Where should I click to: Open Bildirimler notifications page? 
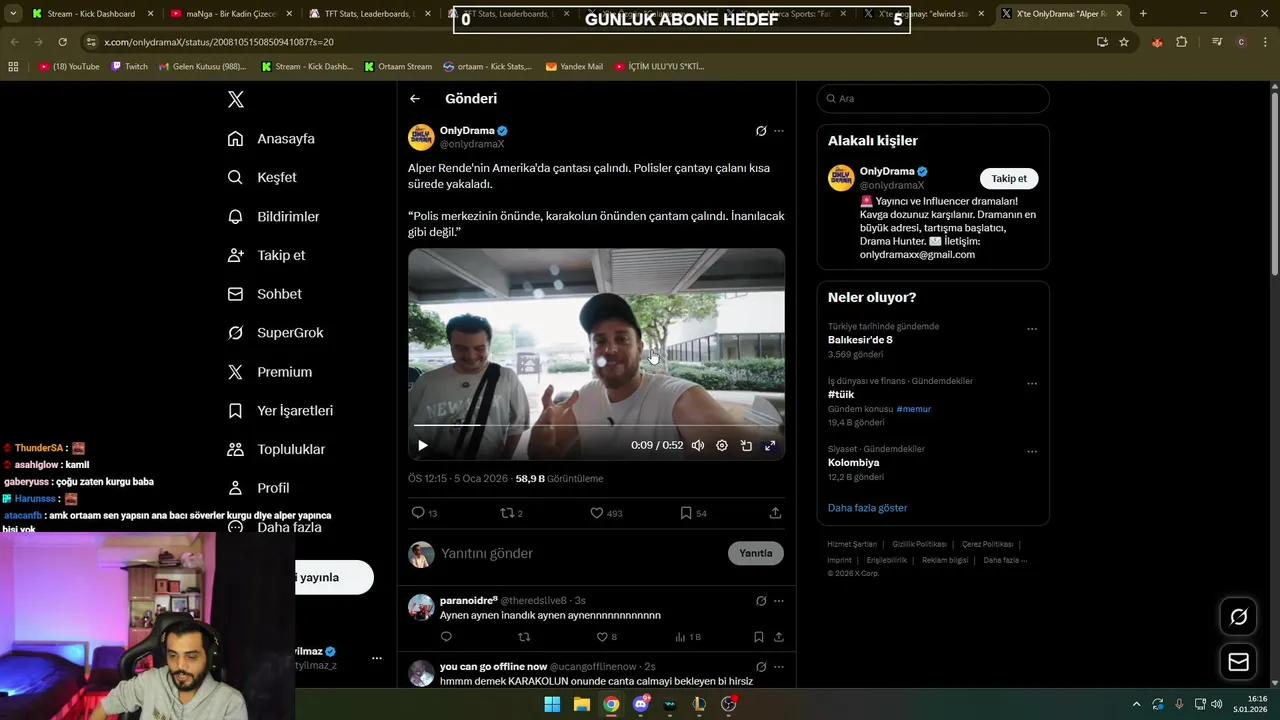[273, 216]
